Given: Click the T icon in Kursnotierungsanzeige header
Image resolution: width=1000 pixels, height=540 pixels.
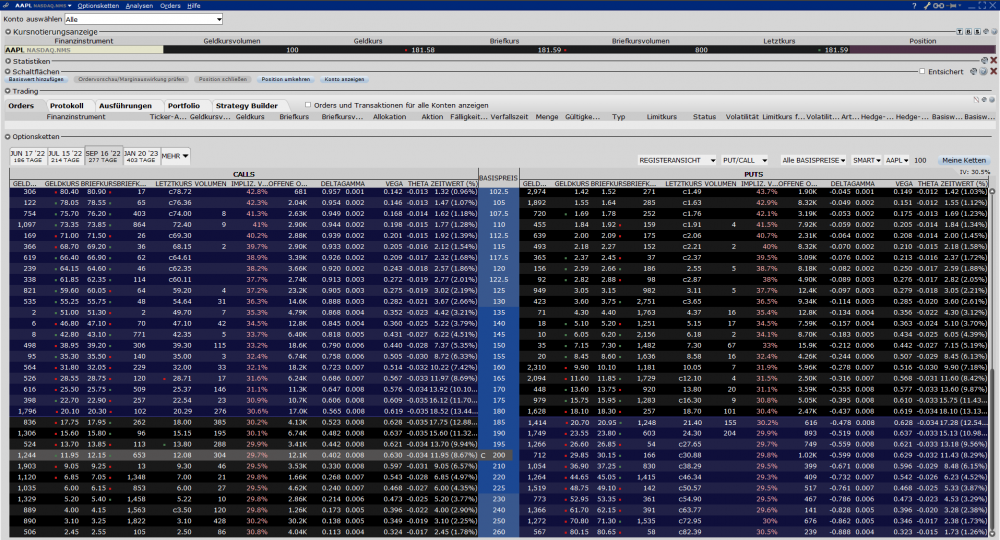Looking at the screenshot, I should tap(958, 32).
